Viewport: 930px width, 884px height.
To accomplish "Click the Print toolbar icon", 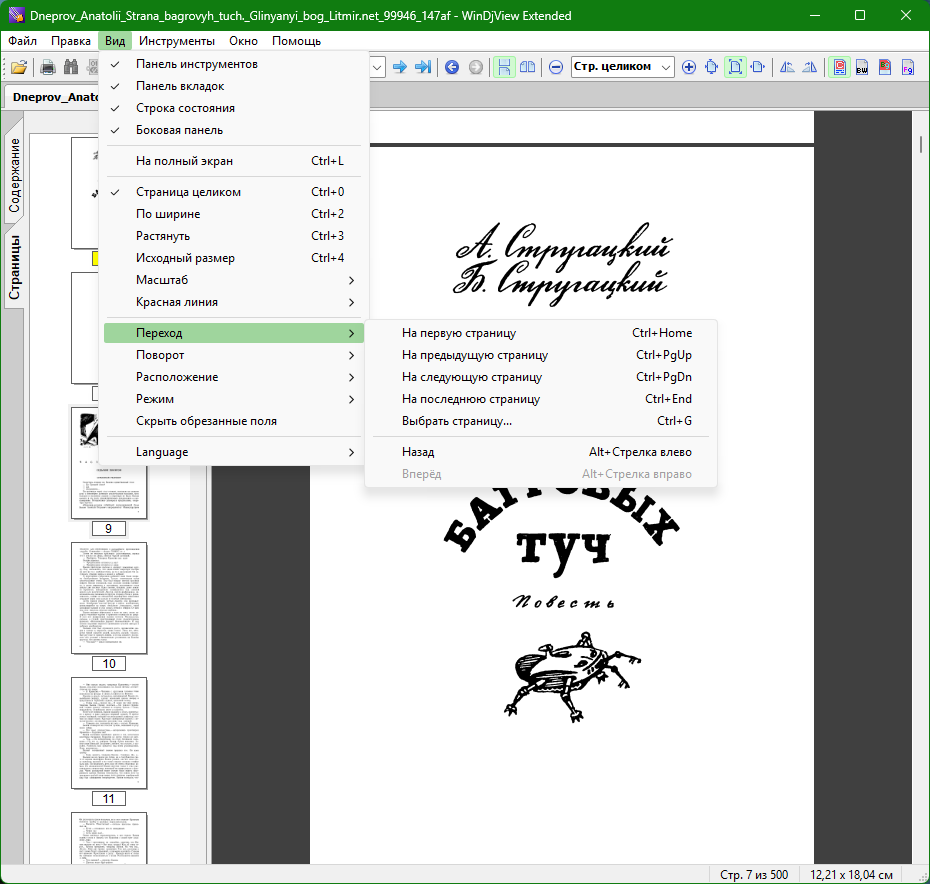I will 48,67.
